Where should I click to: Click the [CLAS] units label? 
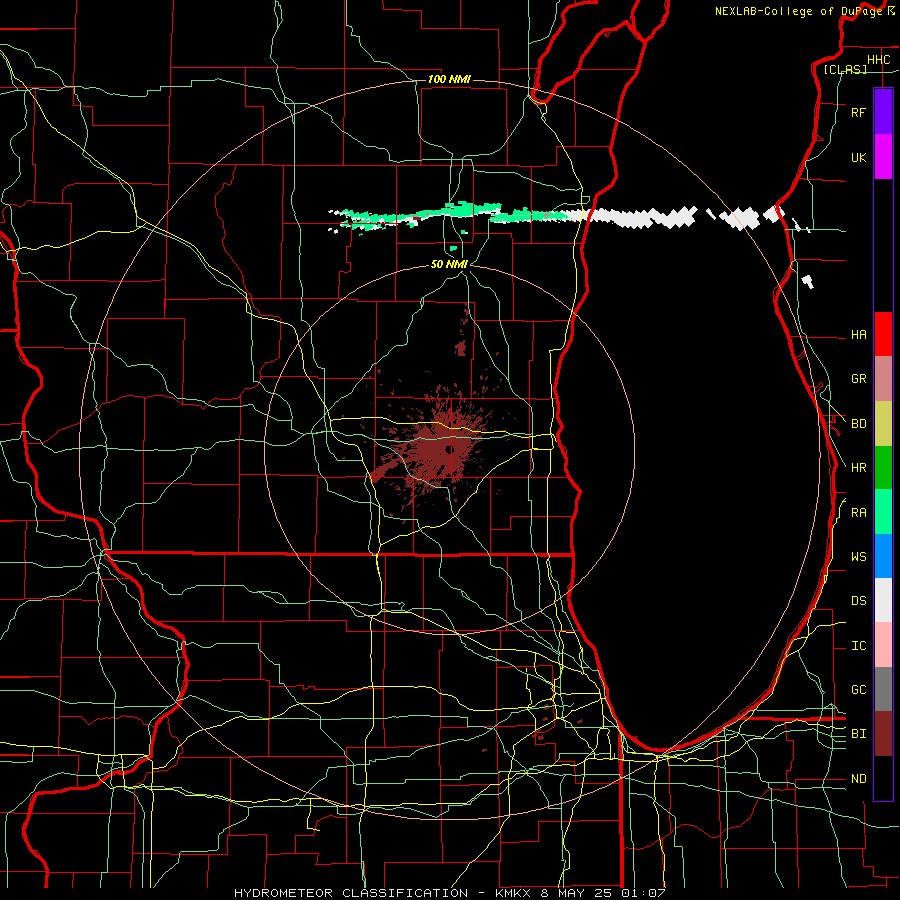coord(845,69)
